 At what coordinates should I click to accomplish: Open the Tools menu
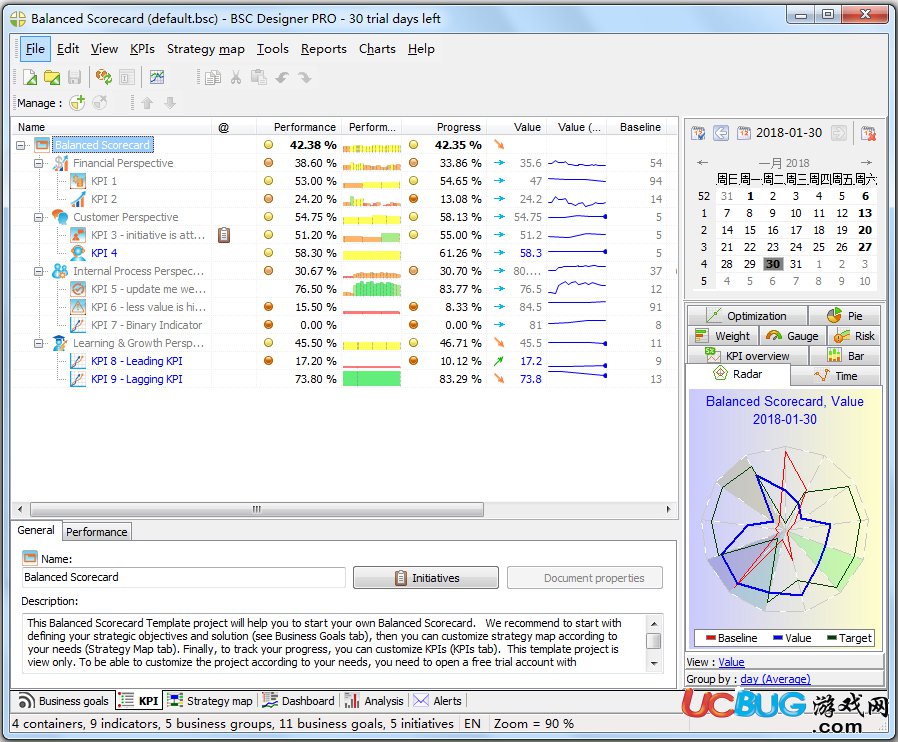(x=273, y=49)
